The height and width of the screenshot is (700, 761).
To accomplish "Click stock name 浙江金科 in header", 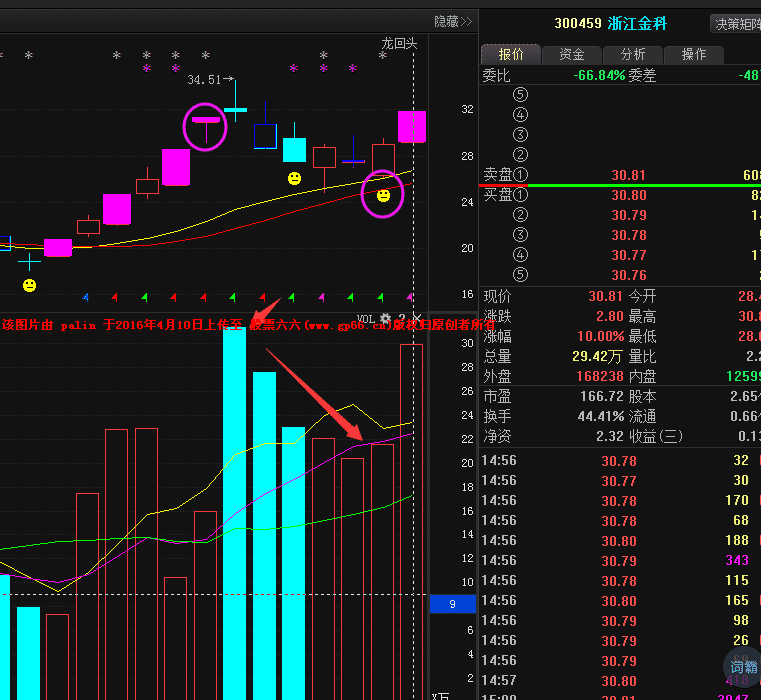I will pos(639,23).
